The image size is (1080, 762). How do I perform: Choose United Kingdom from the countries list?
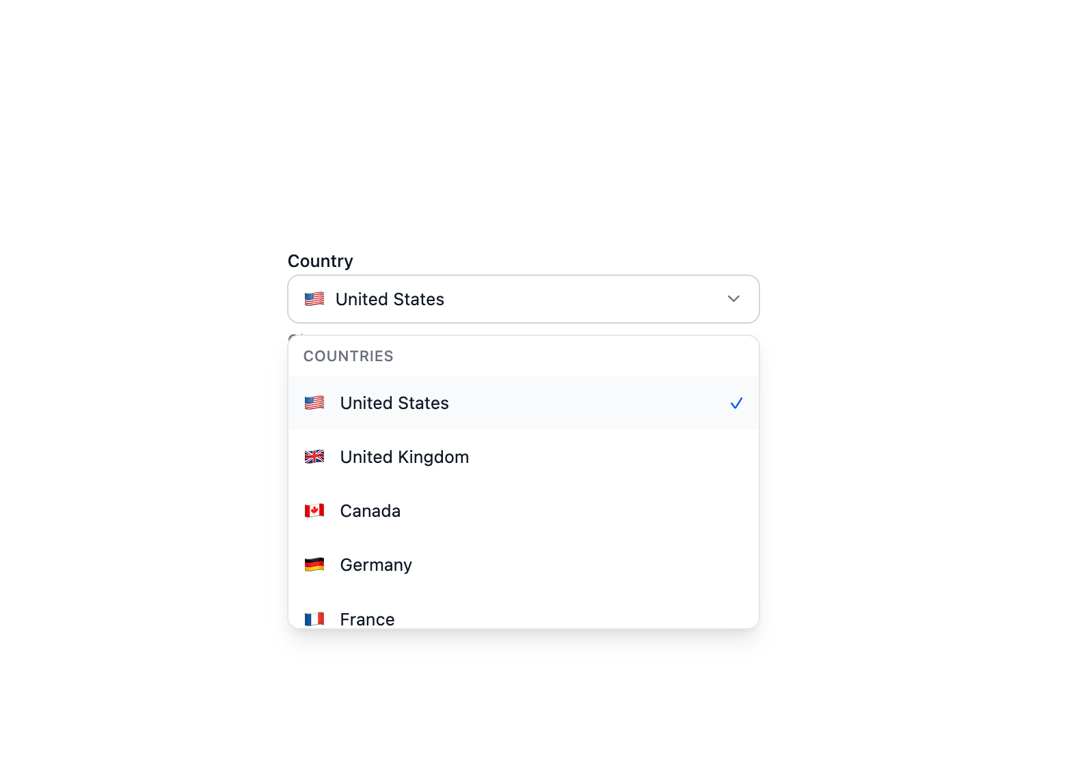523,457
